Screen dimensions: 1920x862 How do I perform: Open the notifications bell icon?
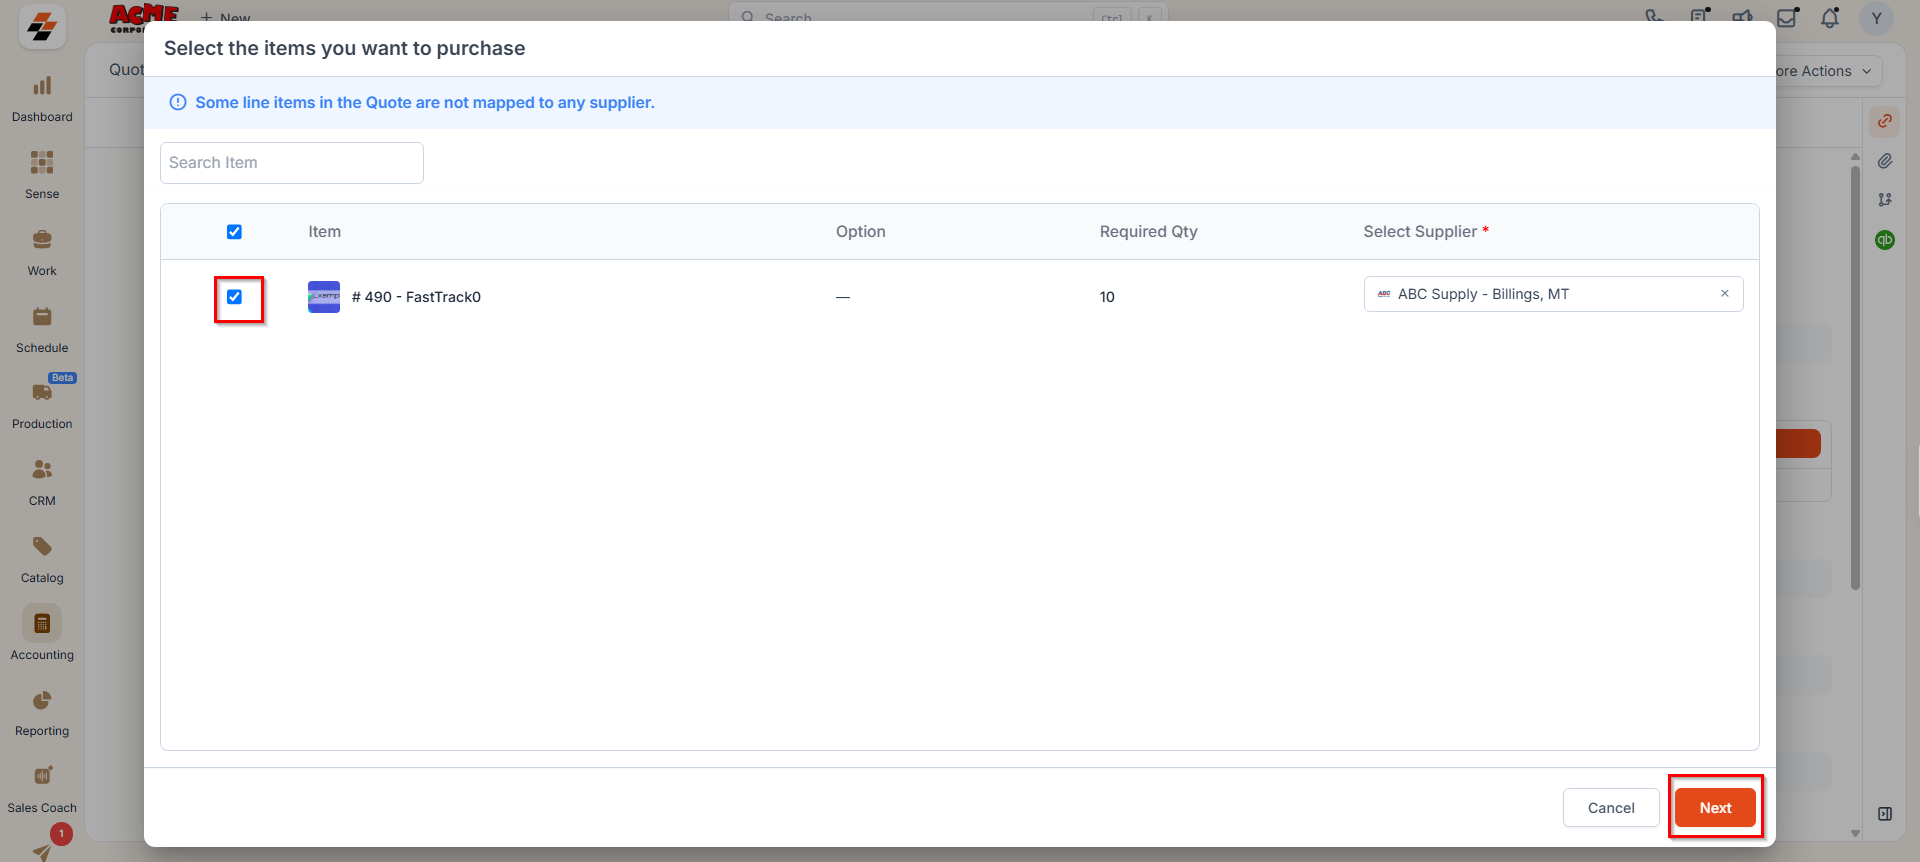click(x=1830, y=17)
